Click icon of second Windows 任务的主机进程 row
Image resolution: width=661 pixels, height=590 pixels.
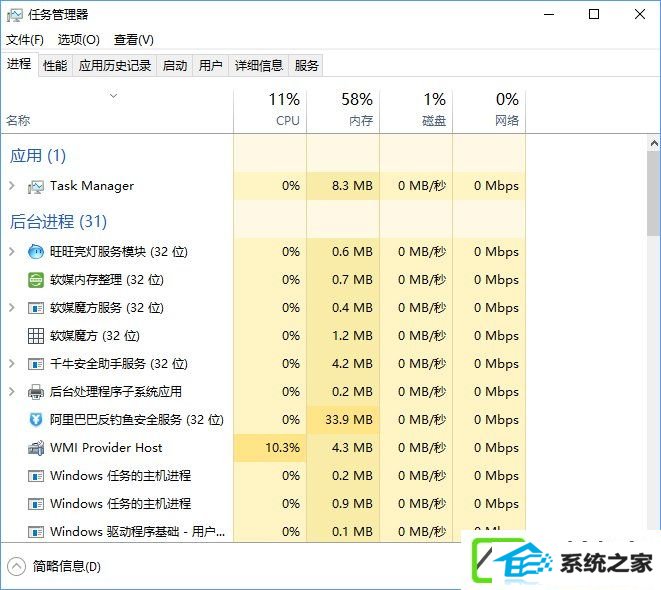pyautogui.click(x=35, y=504)
